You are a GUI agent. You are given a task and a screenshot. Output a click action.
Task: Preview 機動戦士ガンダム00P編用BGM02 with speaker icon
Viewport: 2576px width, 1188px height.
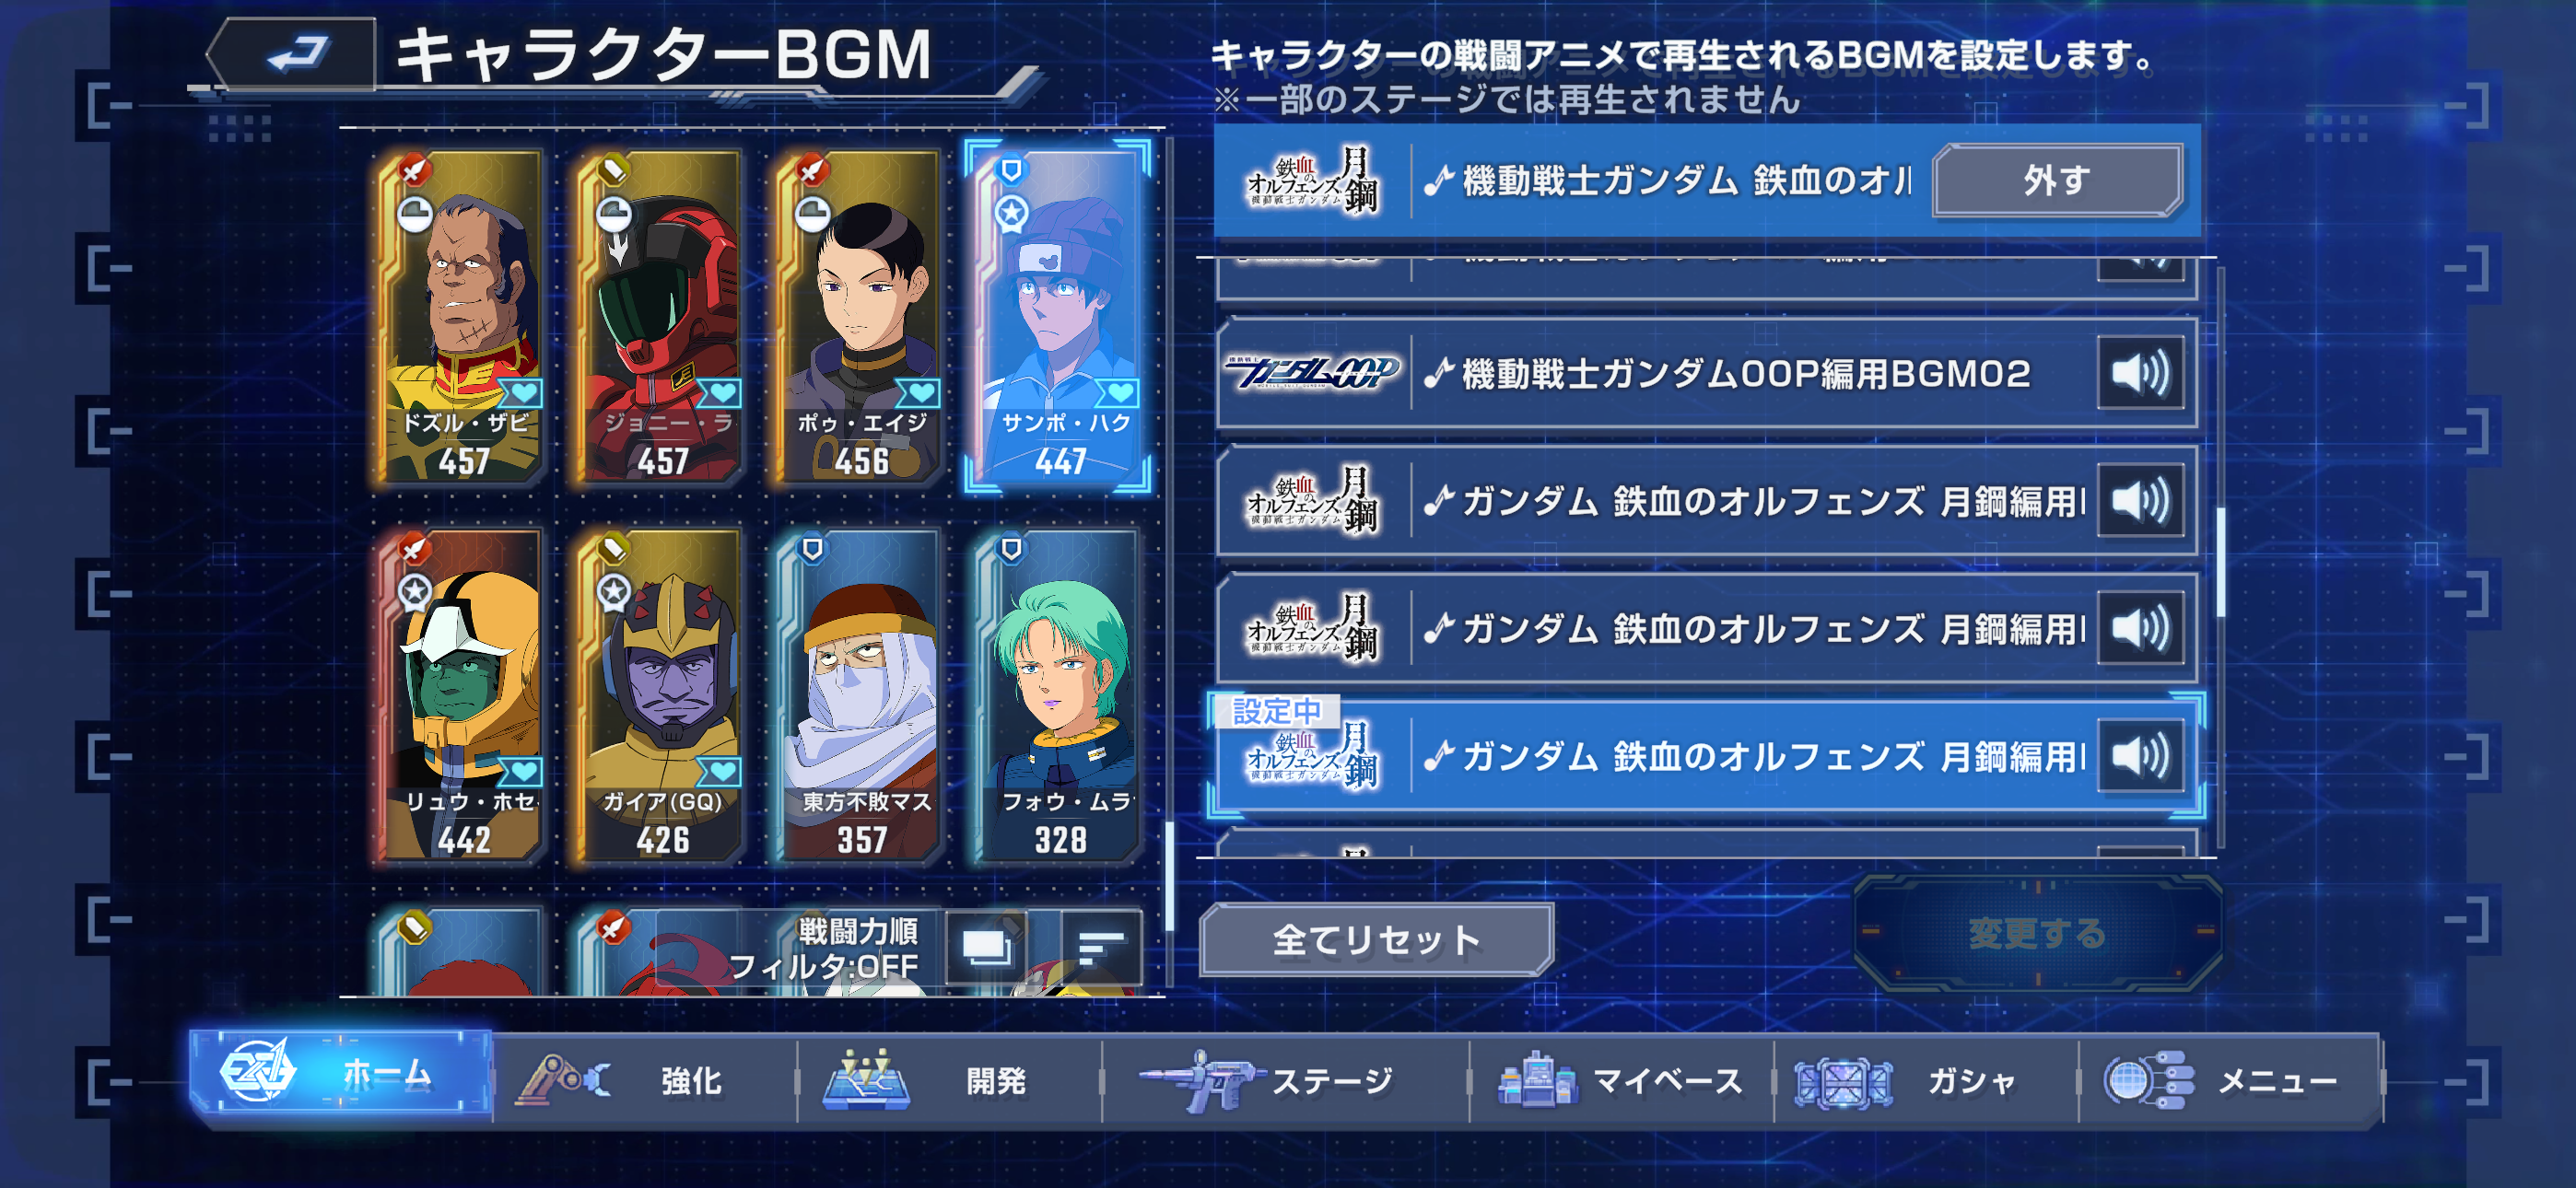coord(2140,374)
